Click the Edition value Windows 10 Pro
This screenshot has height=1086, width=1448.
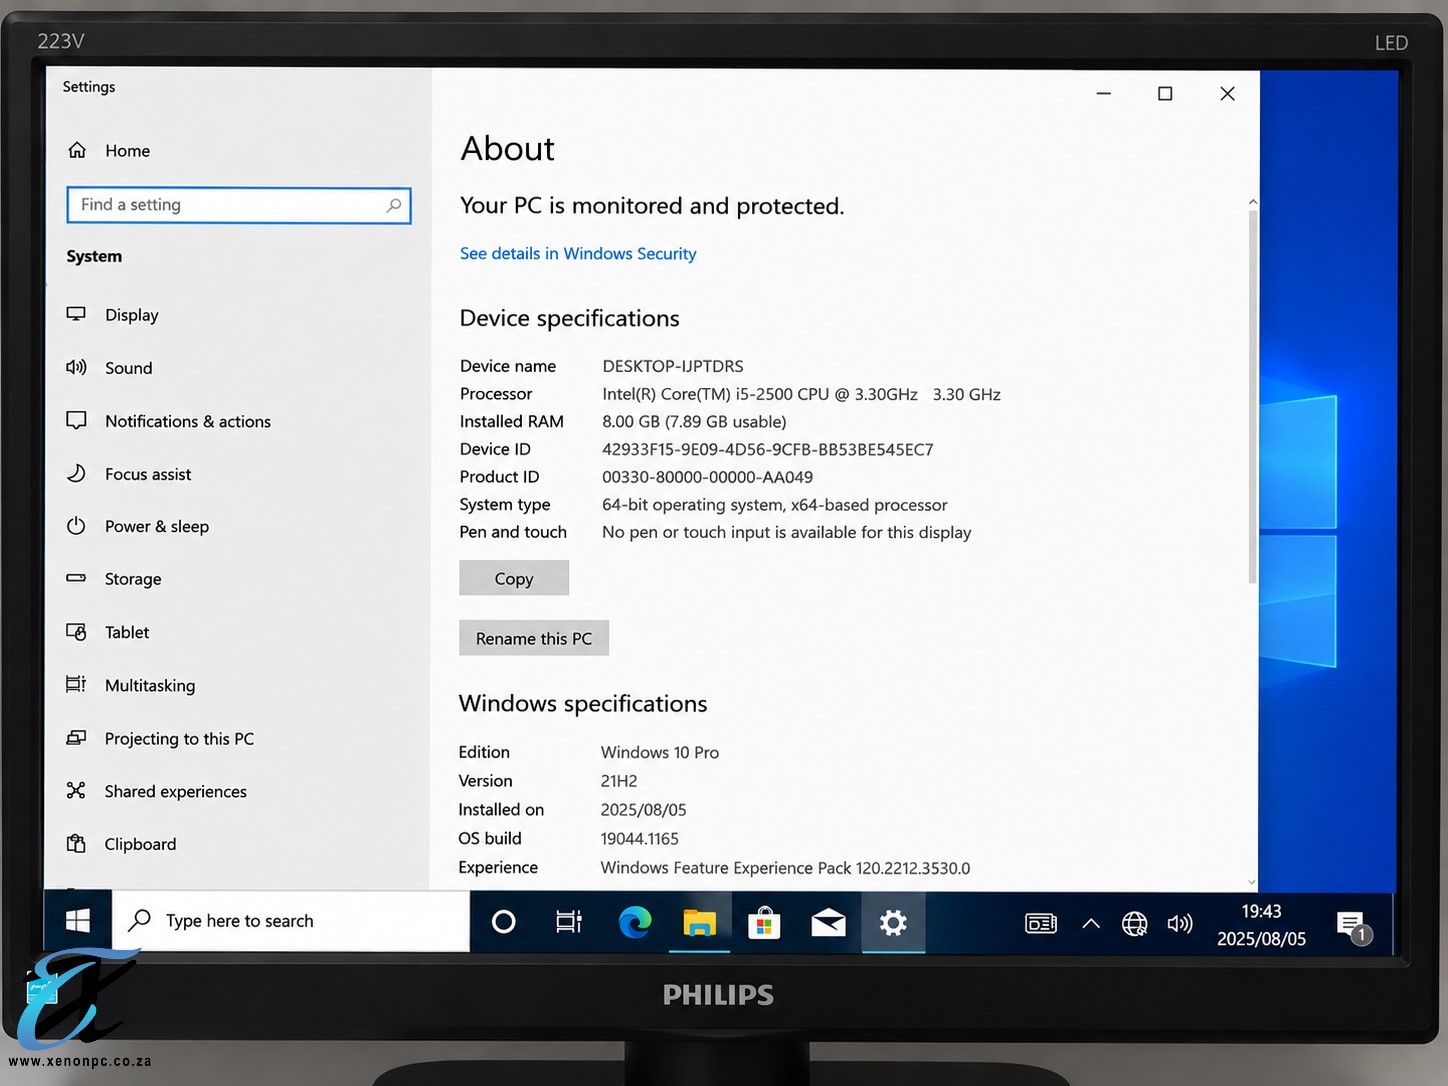[660, 752]
